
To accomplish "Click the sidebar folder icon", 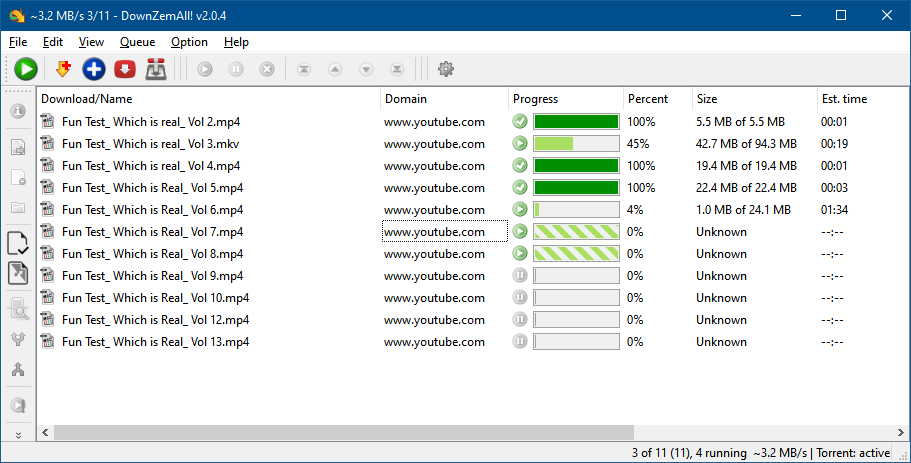I will tap(18, 207).
